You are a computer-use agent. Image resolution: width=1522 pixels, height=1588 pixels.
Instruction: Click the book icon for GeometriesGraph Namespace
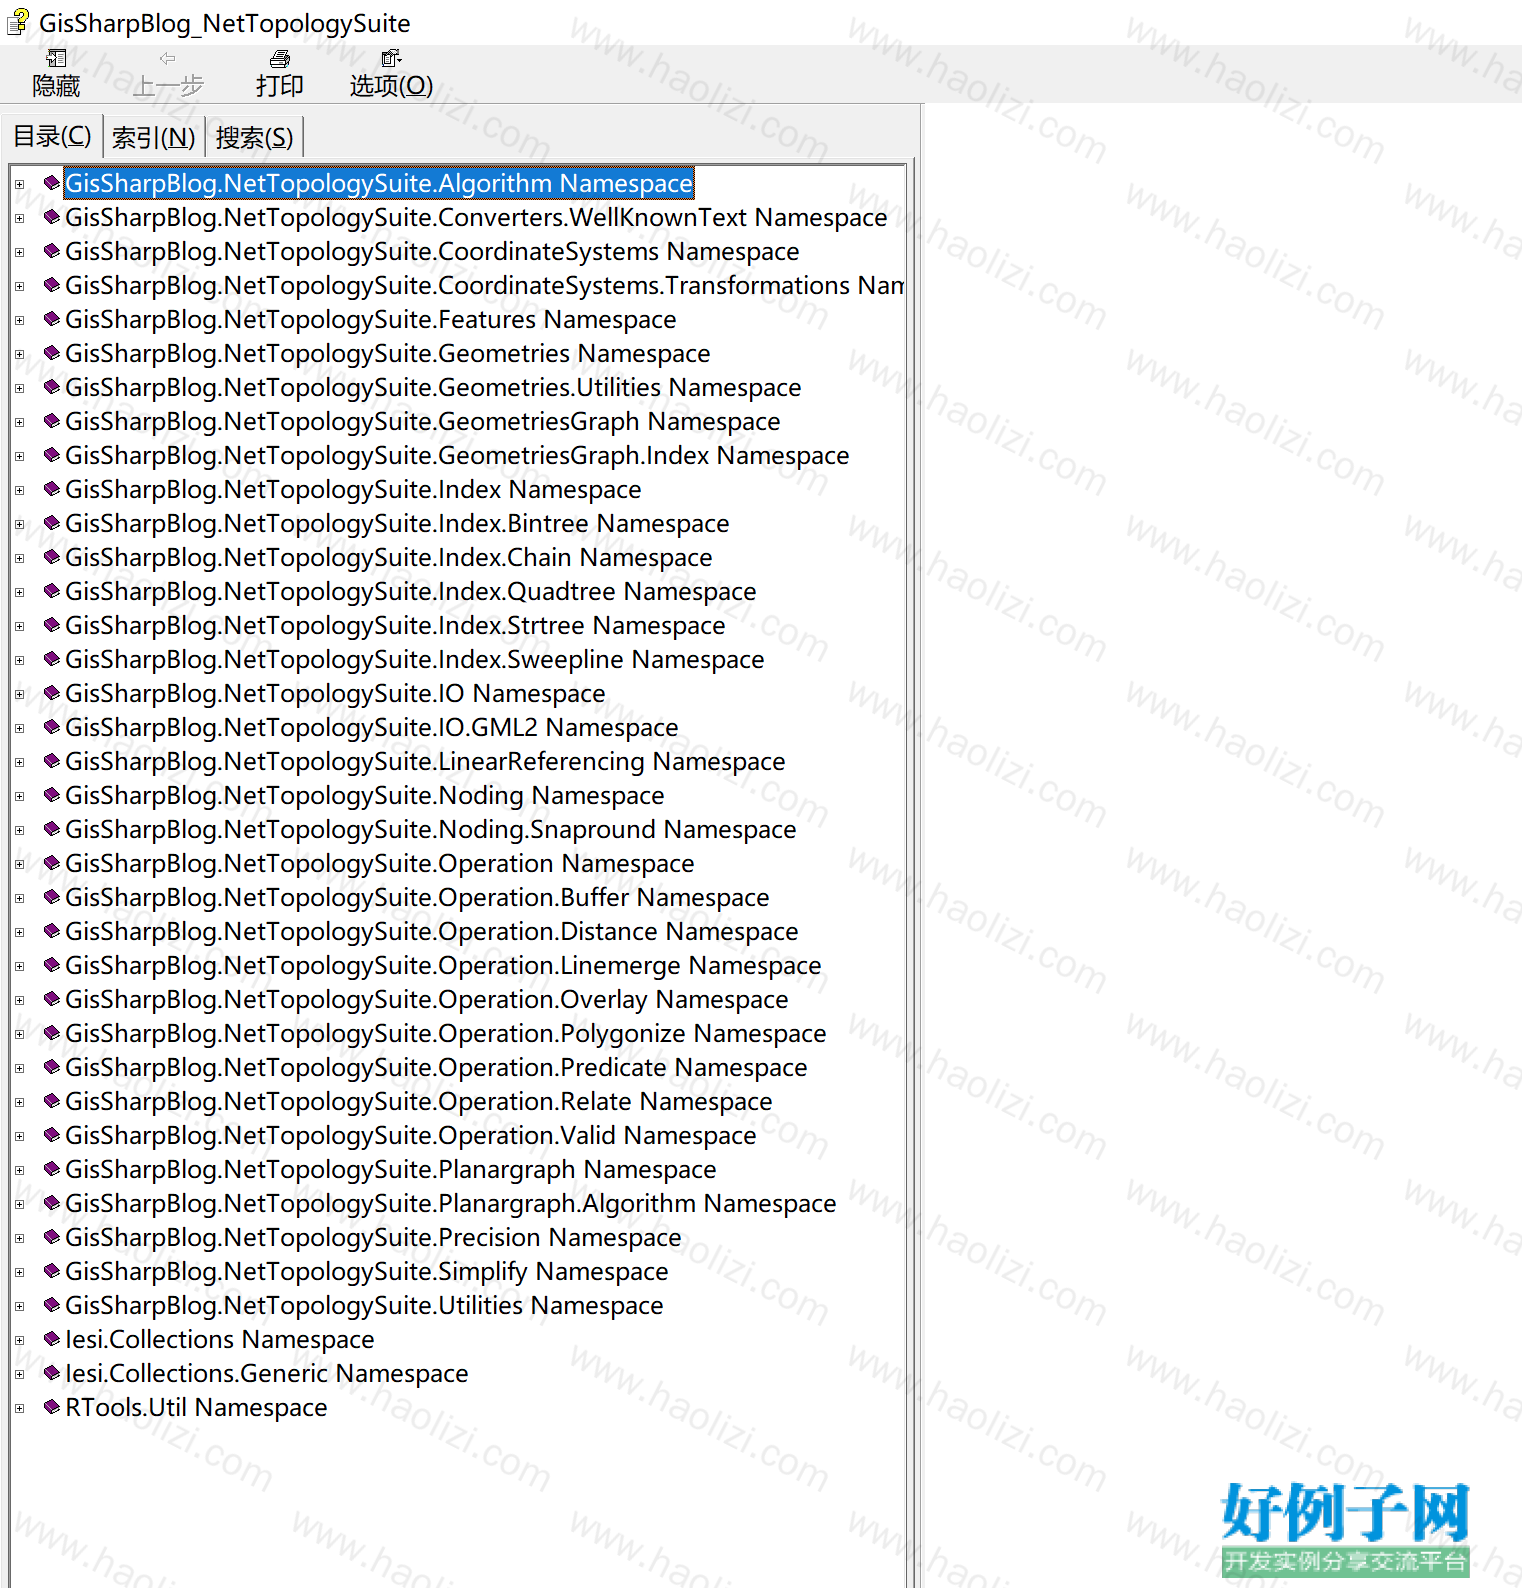pyautogui.click(x=52, y=421)
